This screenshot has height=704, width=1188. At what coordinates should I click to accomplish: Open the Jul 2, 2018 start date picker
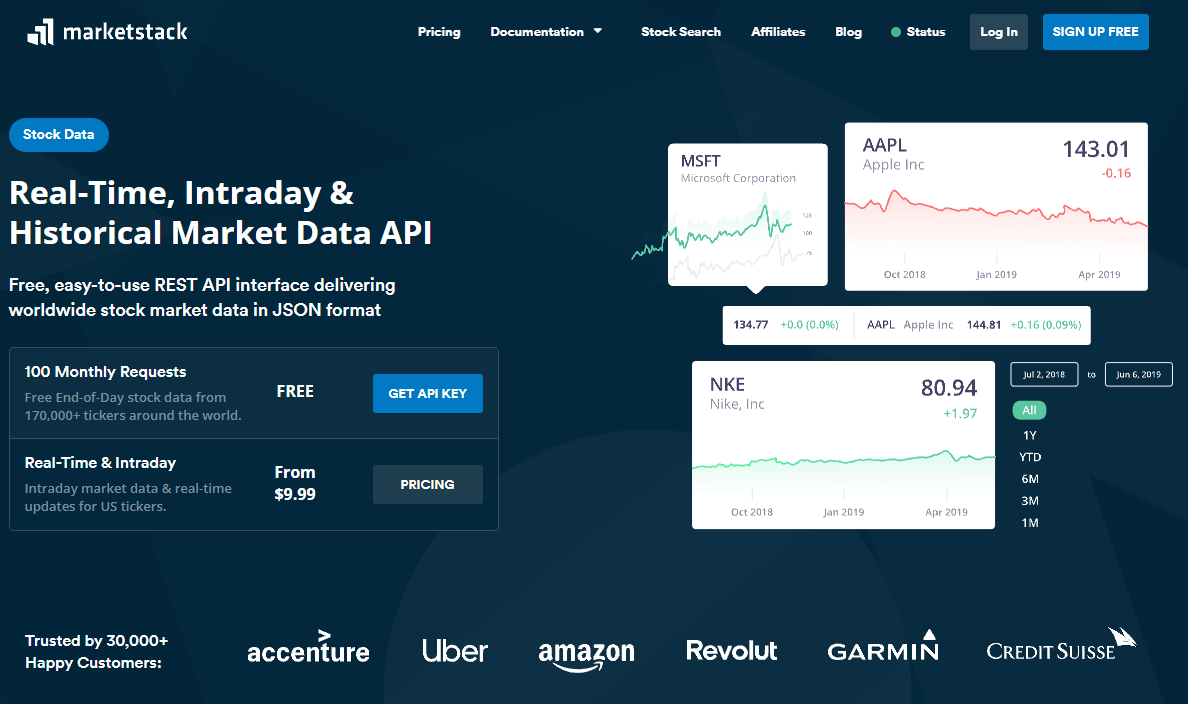pos(1044,375)
